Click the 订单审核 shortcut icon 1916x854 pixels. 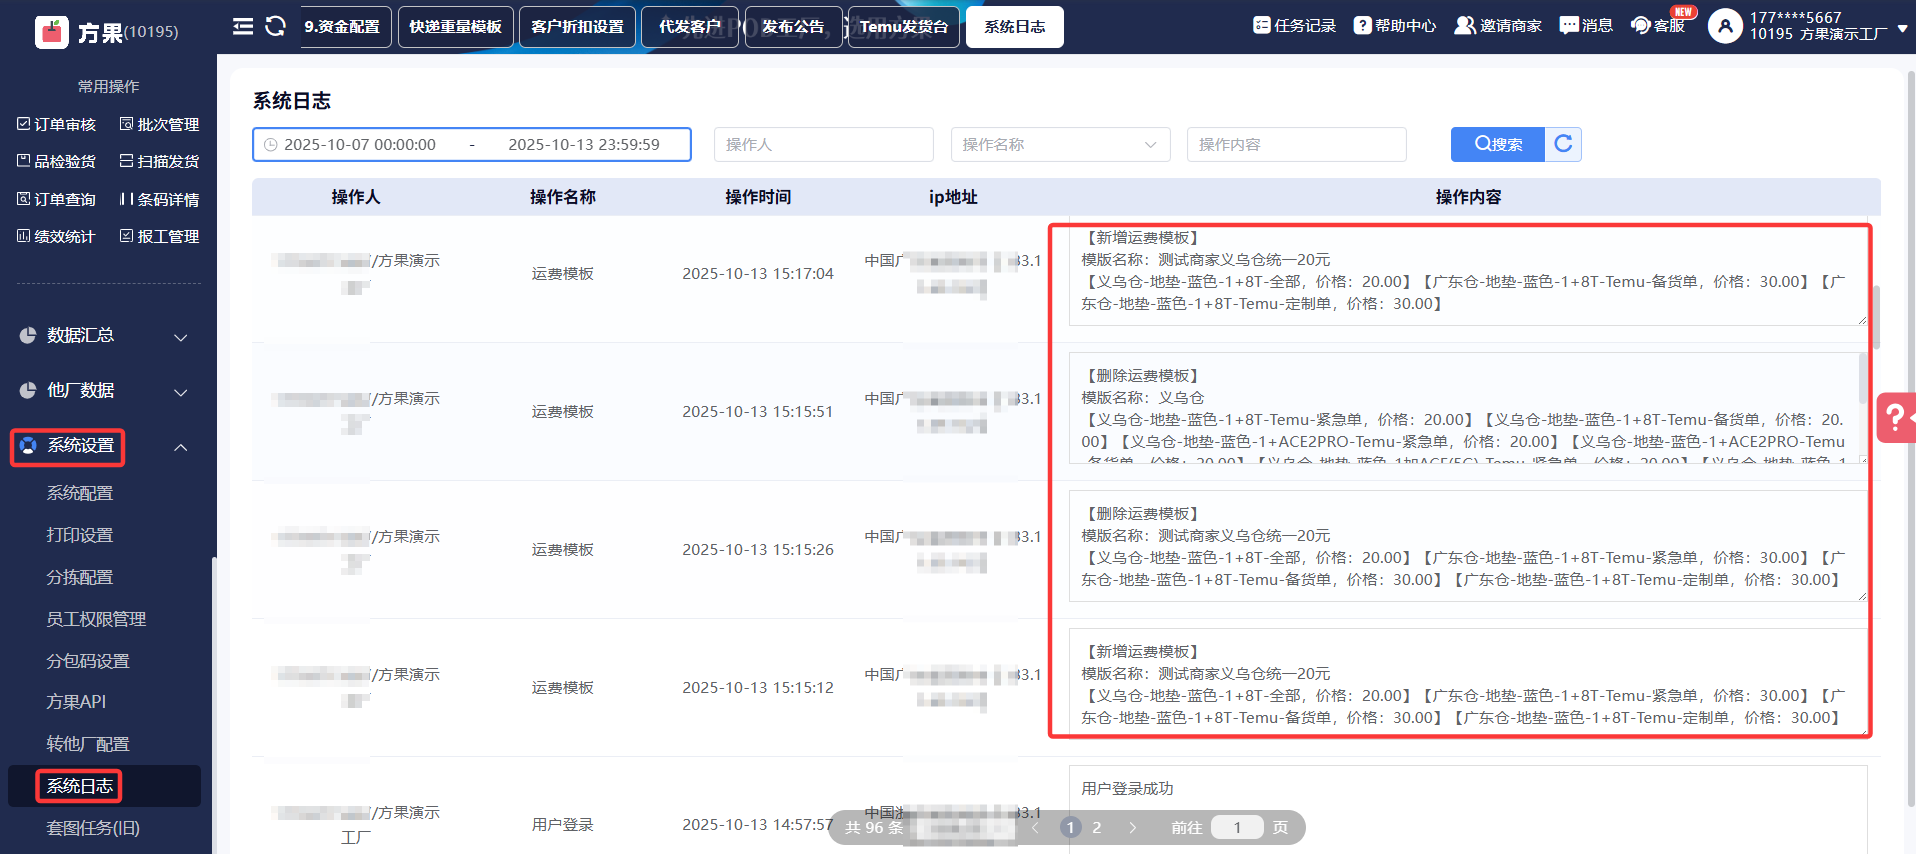click(24, 124)
